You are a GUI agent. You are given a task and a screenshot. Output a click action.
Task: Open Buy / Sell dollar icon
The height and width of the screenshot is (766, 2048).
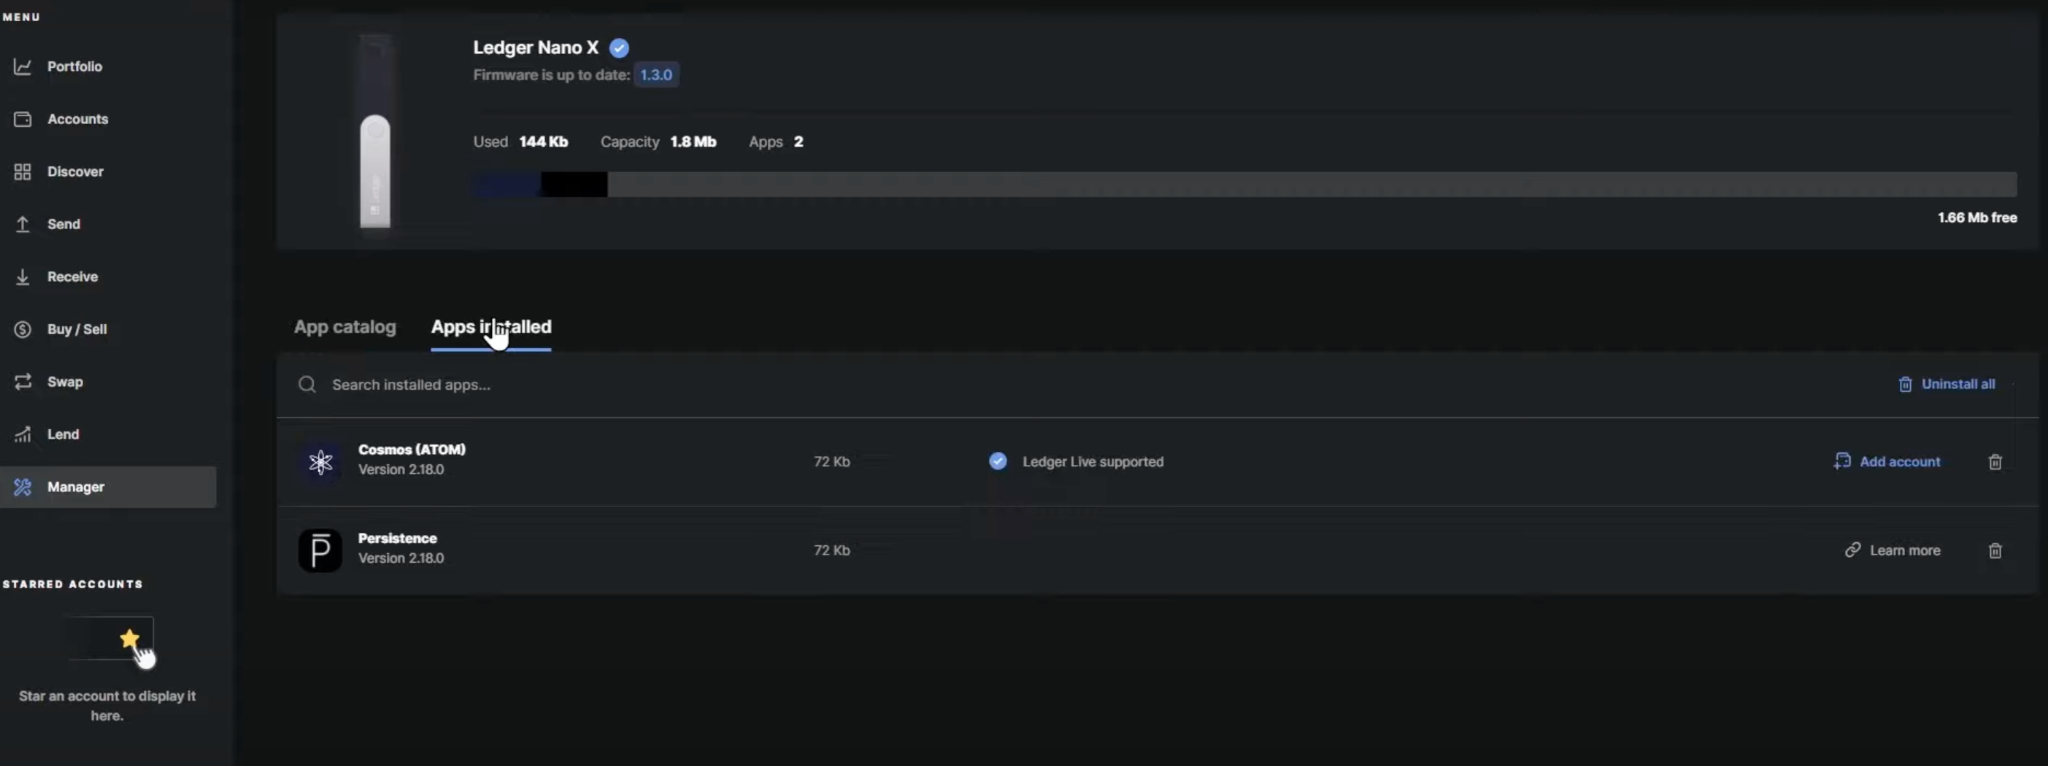click(22, 329)
